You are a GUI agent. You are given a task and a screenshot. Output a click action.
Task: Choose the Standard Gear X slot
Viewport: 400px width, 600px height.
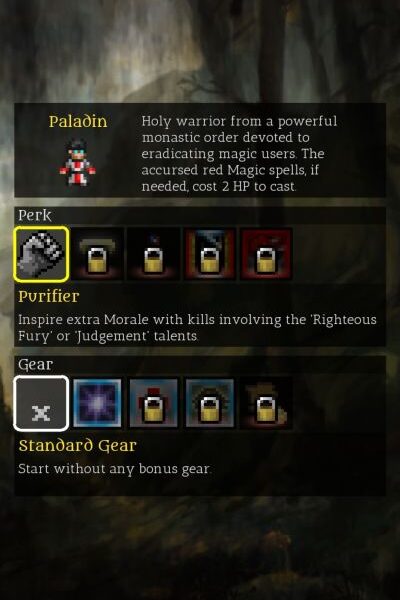41,403
